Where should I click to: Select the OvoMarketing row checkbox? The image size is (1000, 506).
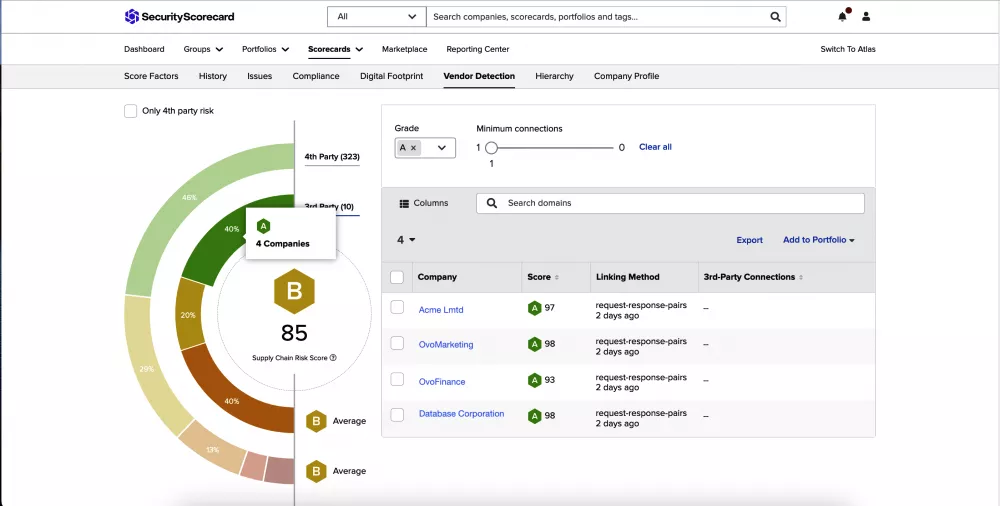click(397, 343)
